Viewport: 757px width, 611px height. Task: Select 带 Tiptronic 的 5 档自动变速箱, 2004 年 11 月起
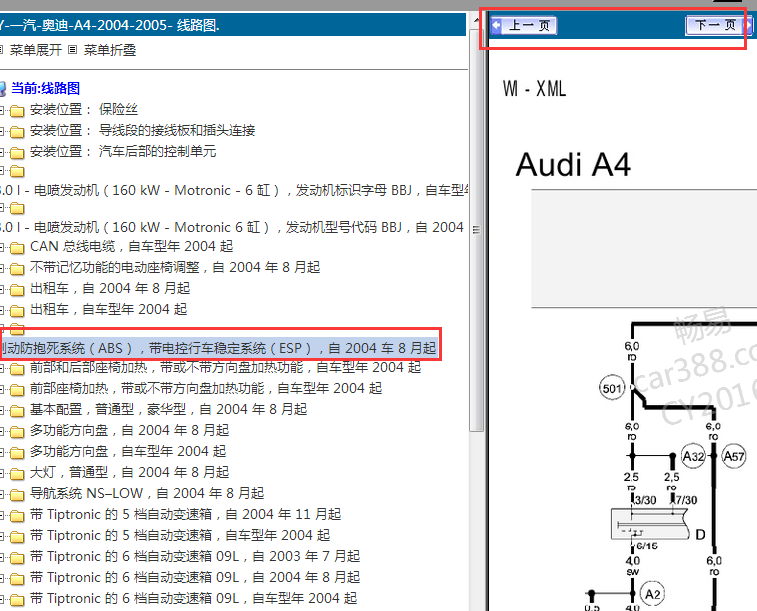tap(185, 514)
